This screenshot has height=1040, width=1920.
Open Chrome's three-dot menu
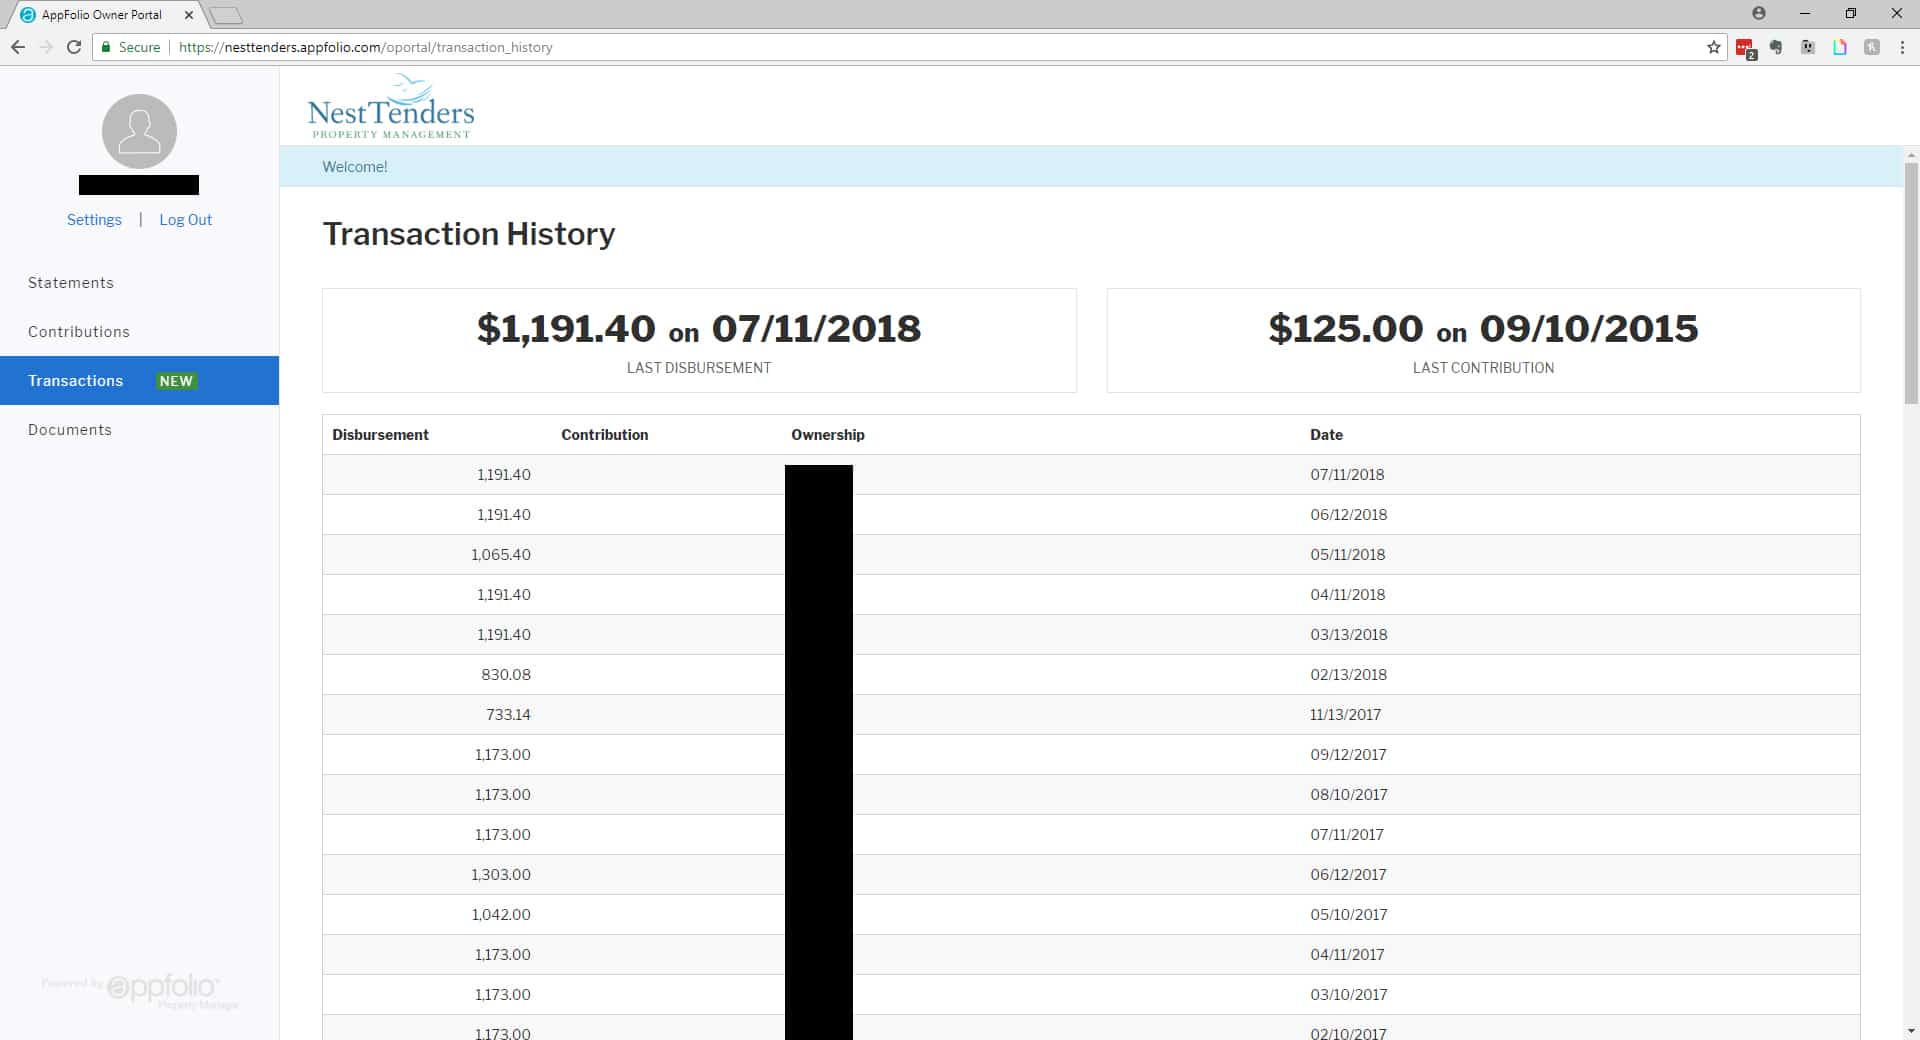tap(1902, 47)
